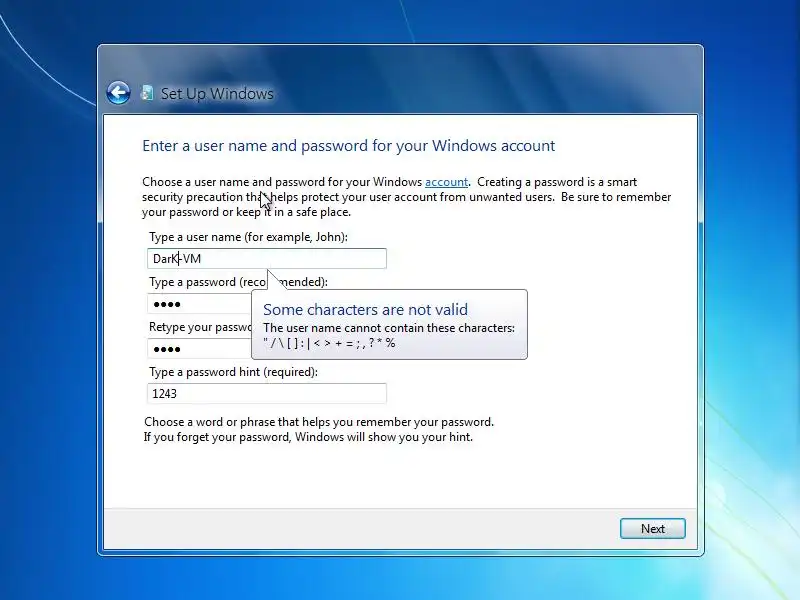Click the invalid characters list in the balloon
Image resolution: width=800 pixels, height=600 pixels.
[329, 343]
